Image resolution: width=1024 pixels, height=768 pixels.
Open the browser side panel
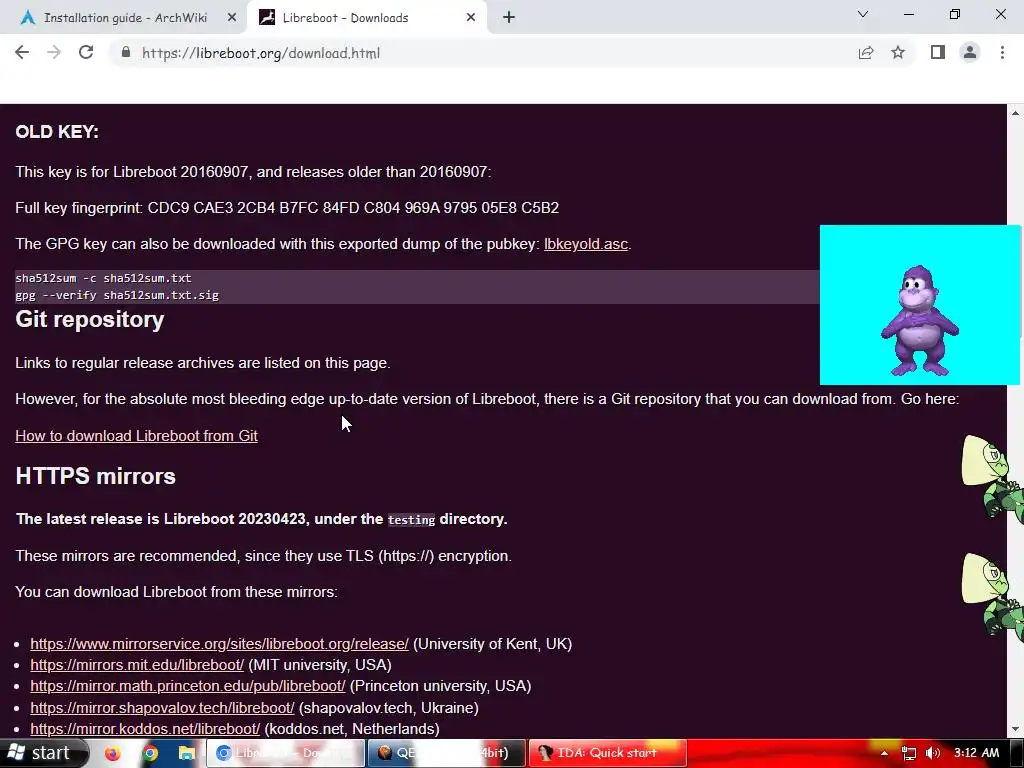(x=938, y=53)
